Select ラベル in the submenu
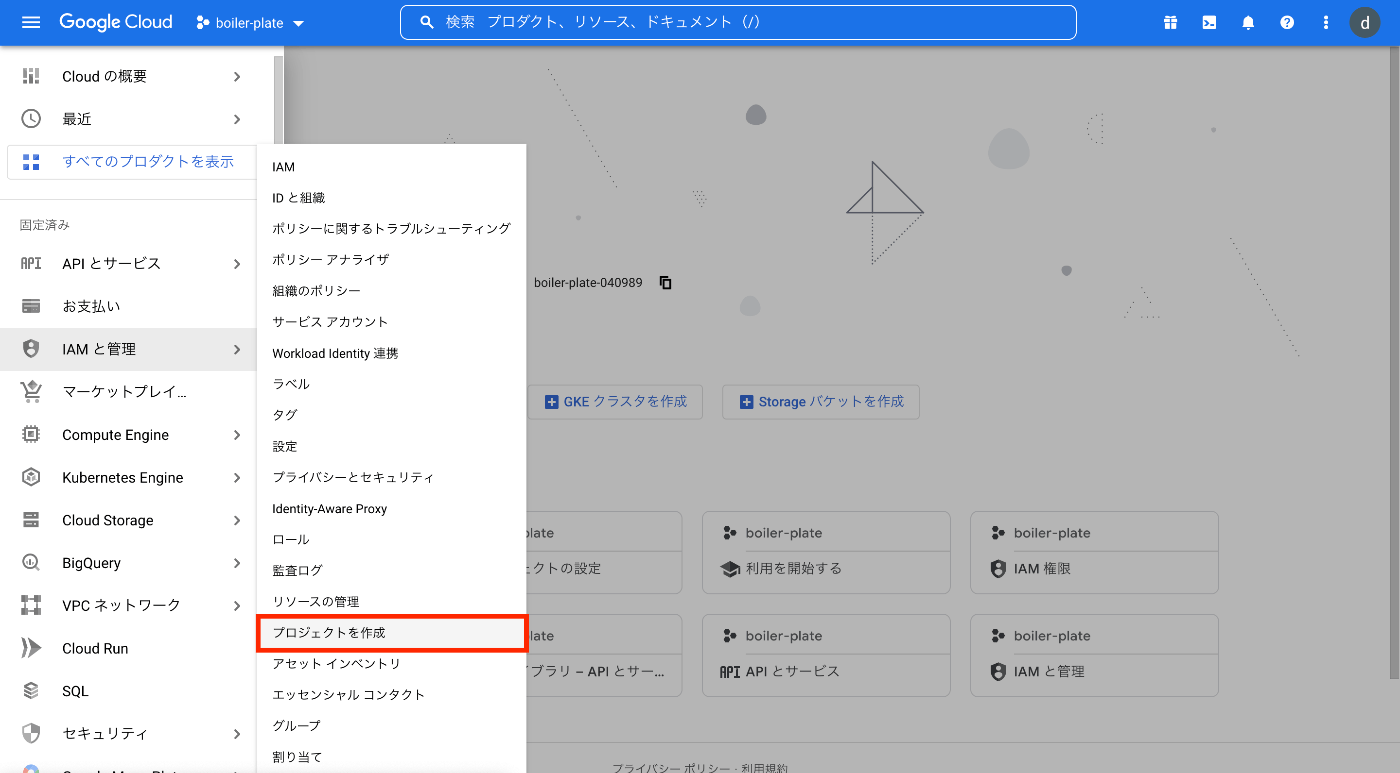Viewport: 1400px width, 773px height. coord(392,384)
